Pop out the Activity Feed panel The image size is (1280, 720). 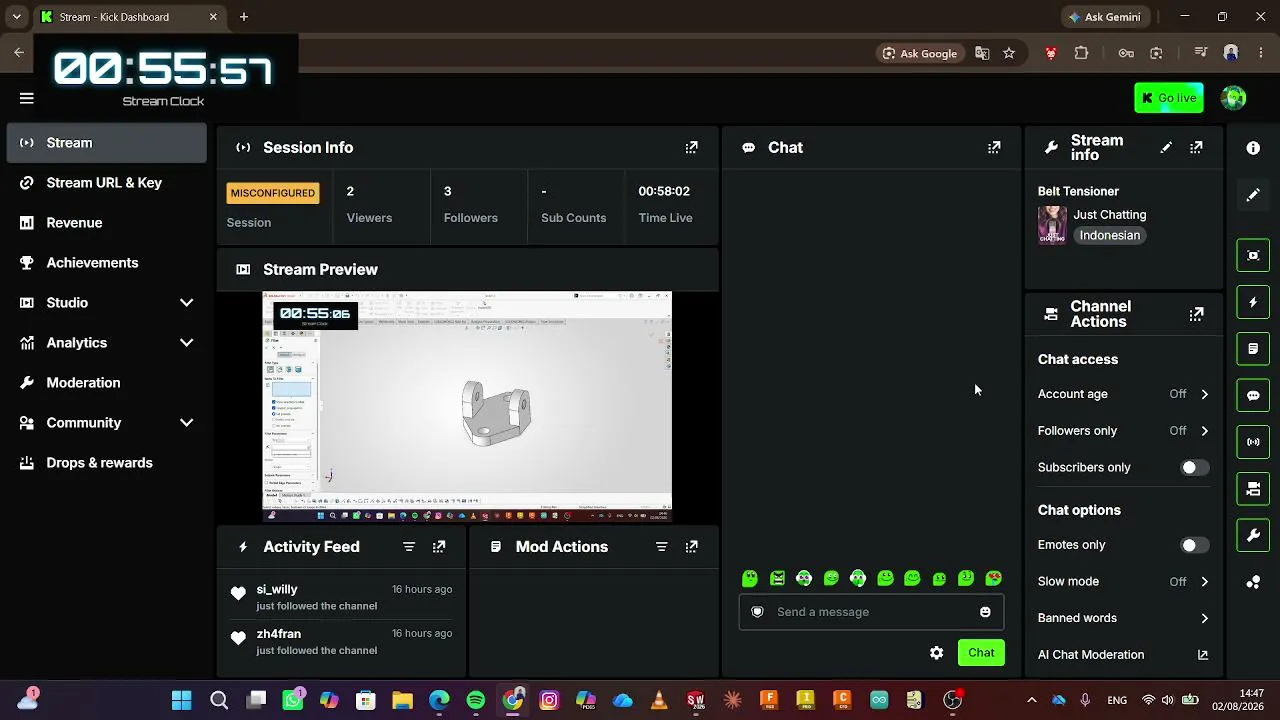pos(439,547)
